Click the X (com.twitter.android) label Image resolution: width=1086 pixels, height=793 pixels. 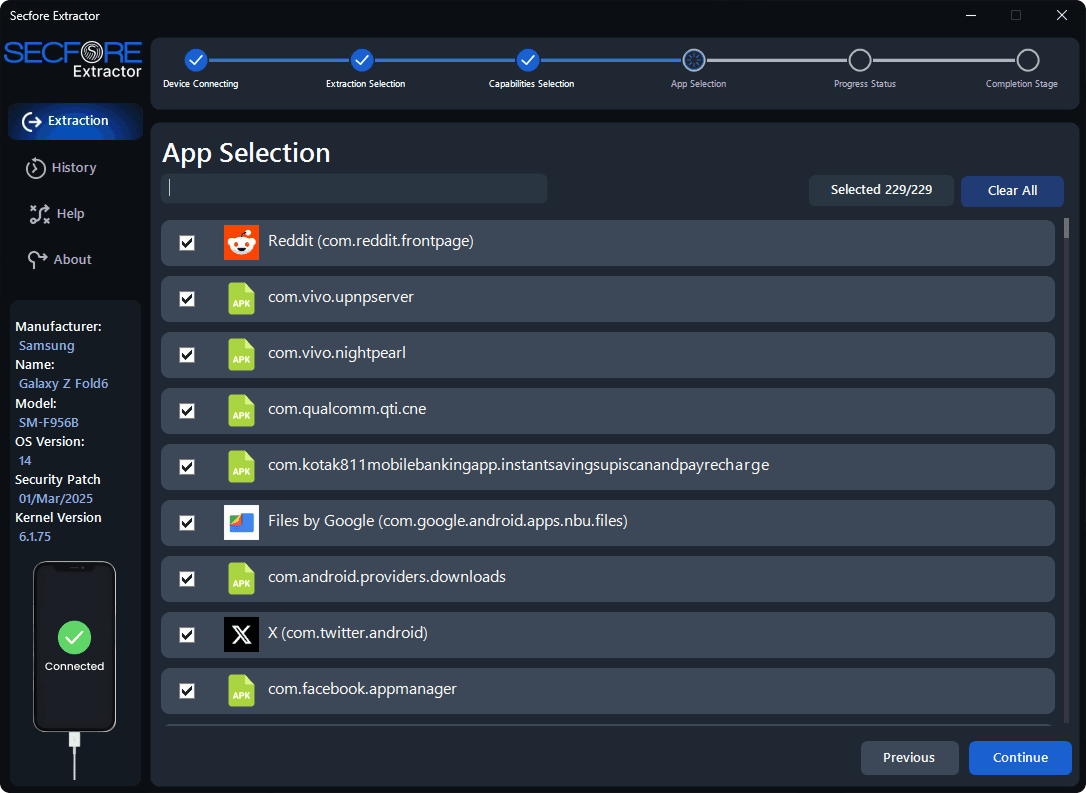tap(348, 633)
